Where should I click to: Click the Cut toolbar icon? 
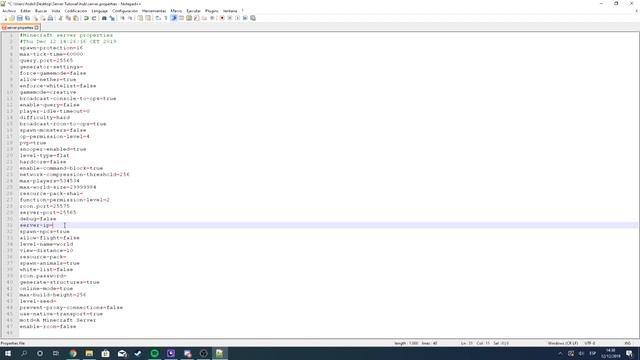[x=60, y=18]
